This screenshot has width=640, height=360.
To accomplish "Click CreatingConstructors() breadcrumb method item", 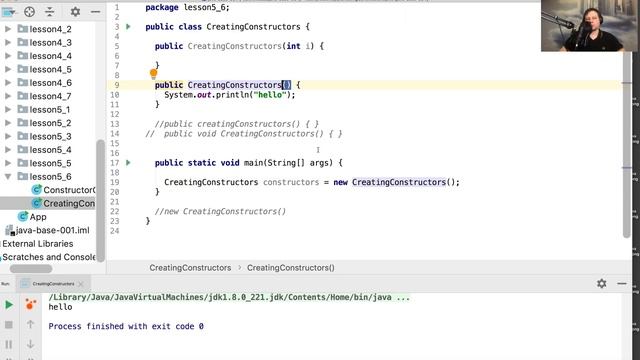I will pyautogui.click(x=291, y=268).
